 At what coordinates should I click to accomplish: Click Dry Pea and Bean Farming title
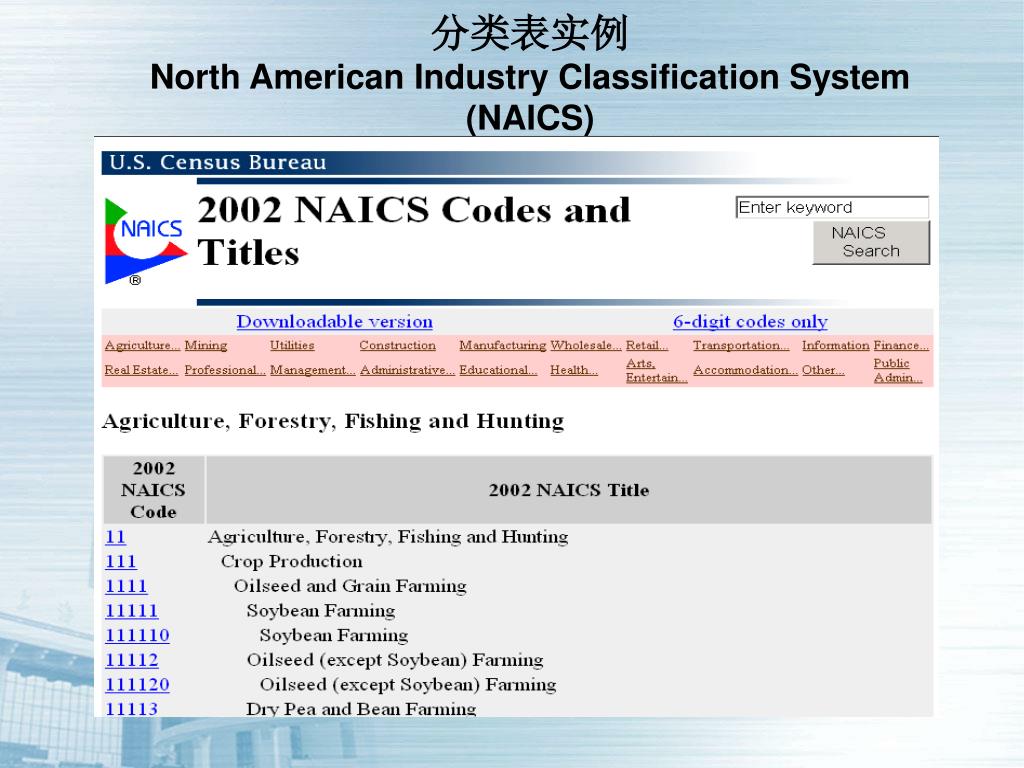(x=361, y=709)
